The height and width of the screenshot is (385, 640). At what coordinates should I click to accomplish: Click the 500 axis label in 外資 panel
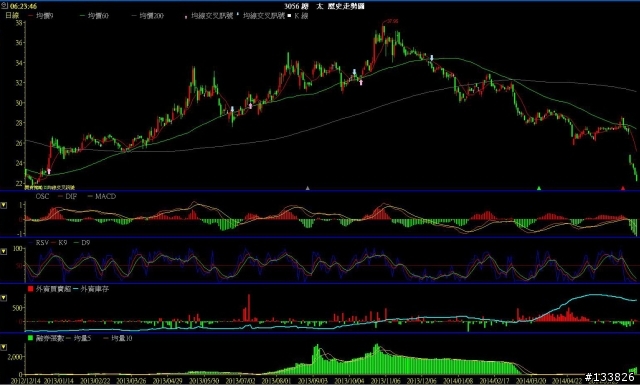click(18, 308)
